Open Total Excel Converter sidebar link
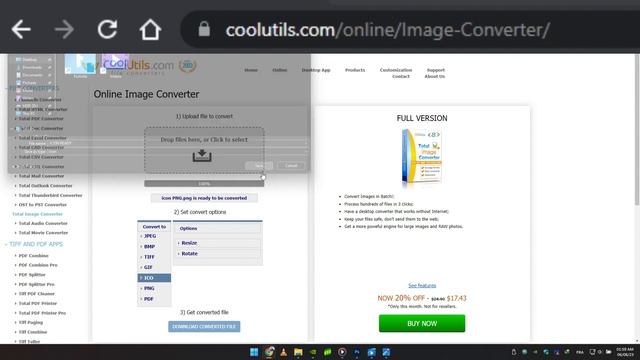This screenshot has width=640, height=360. [42, 138]
